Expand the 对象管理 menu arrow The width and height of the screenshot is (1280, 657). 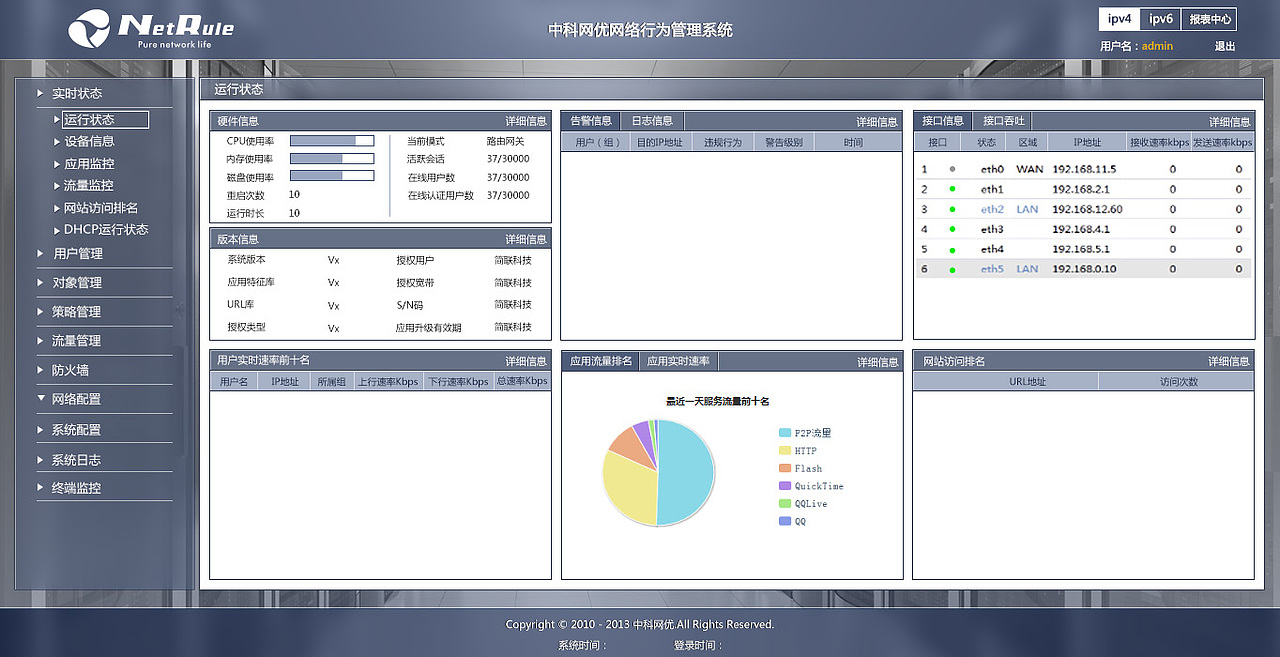pos(40,283)
